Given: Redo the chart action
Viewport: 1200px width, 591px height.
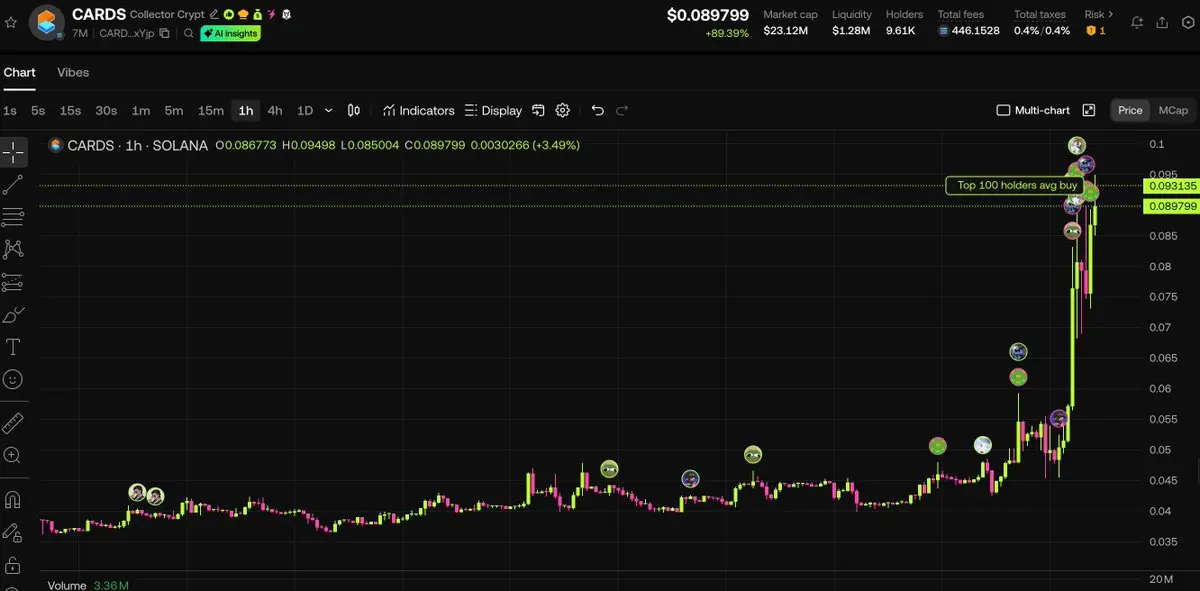Looking at the screenshot, I should (x=622, y=110).
